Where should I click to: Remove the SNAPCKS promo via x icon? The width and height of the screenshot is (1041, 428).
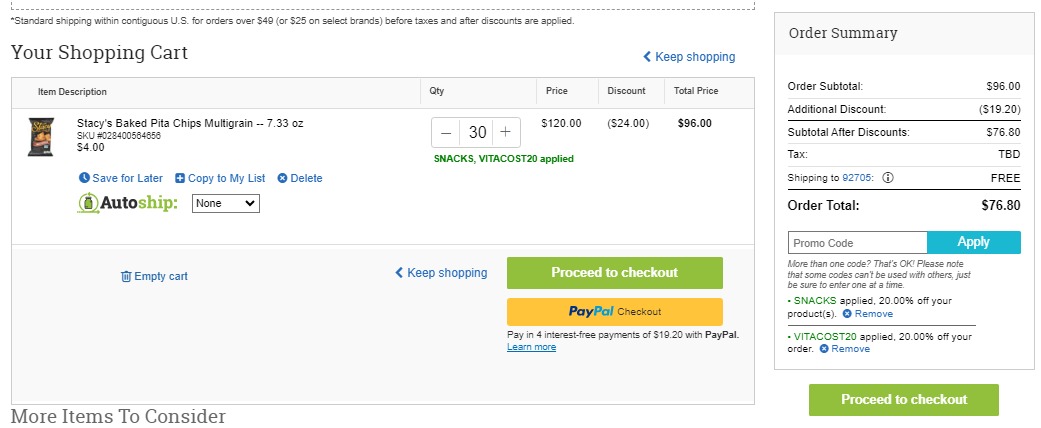(847, 314)
